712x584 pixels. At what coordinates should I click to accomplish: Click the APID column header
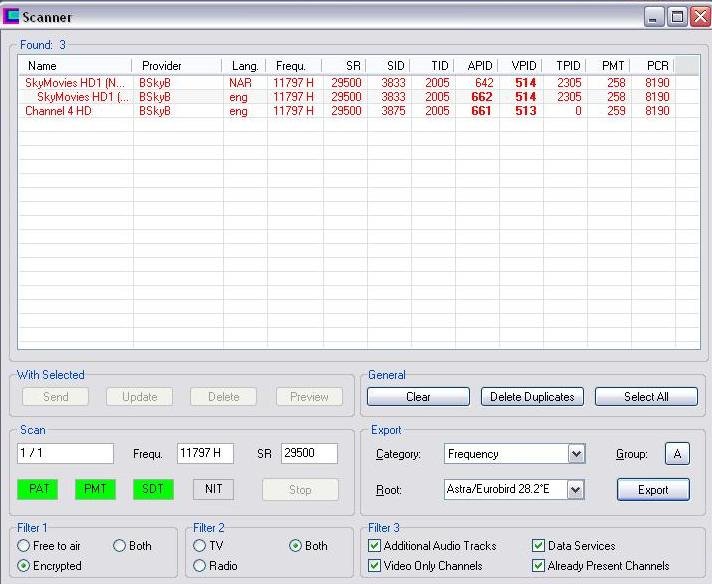point(478,66)
